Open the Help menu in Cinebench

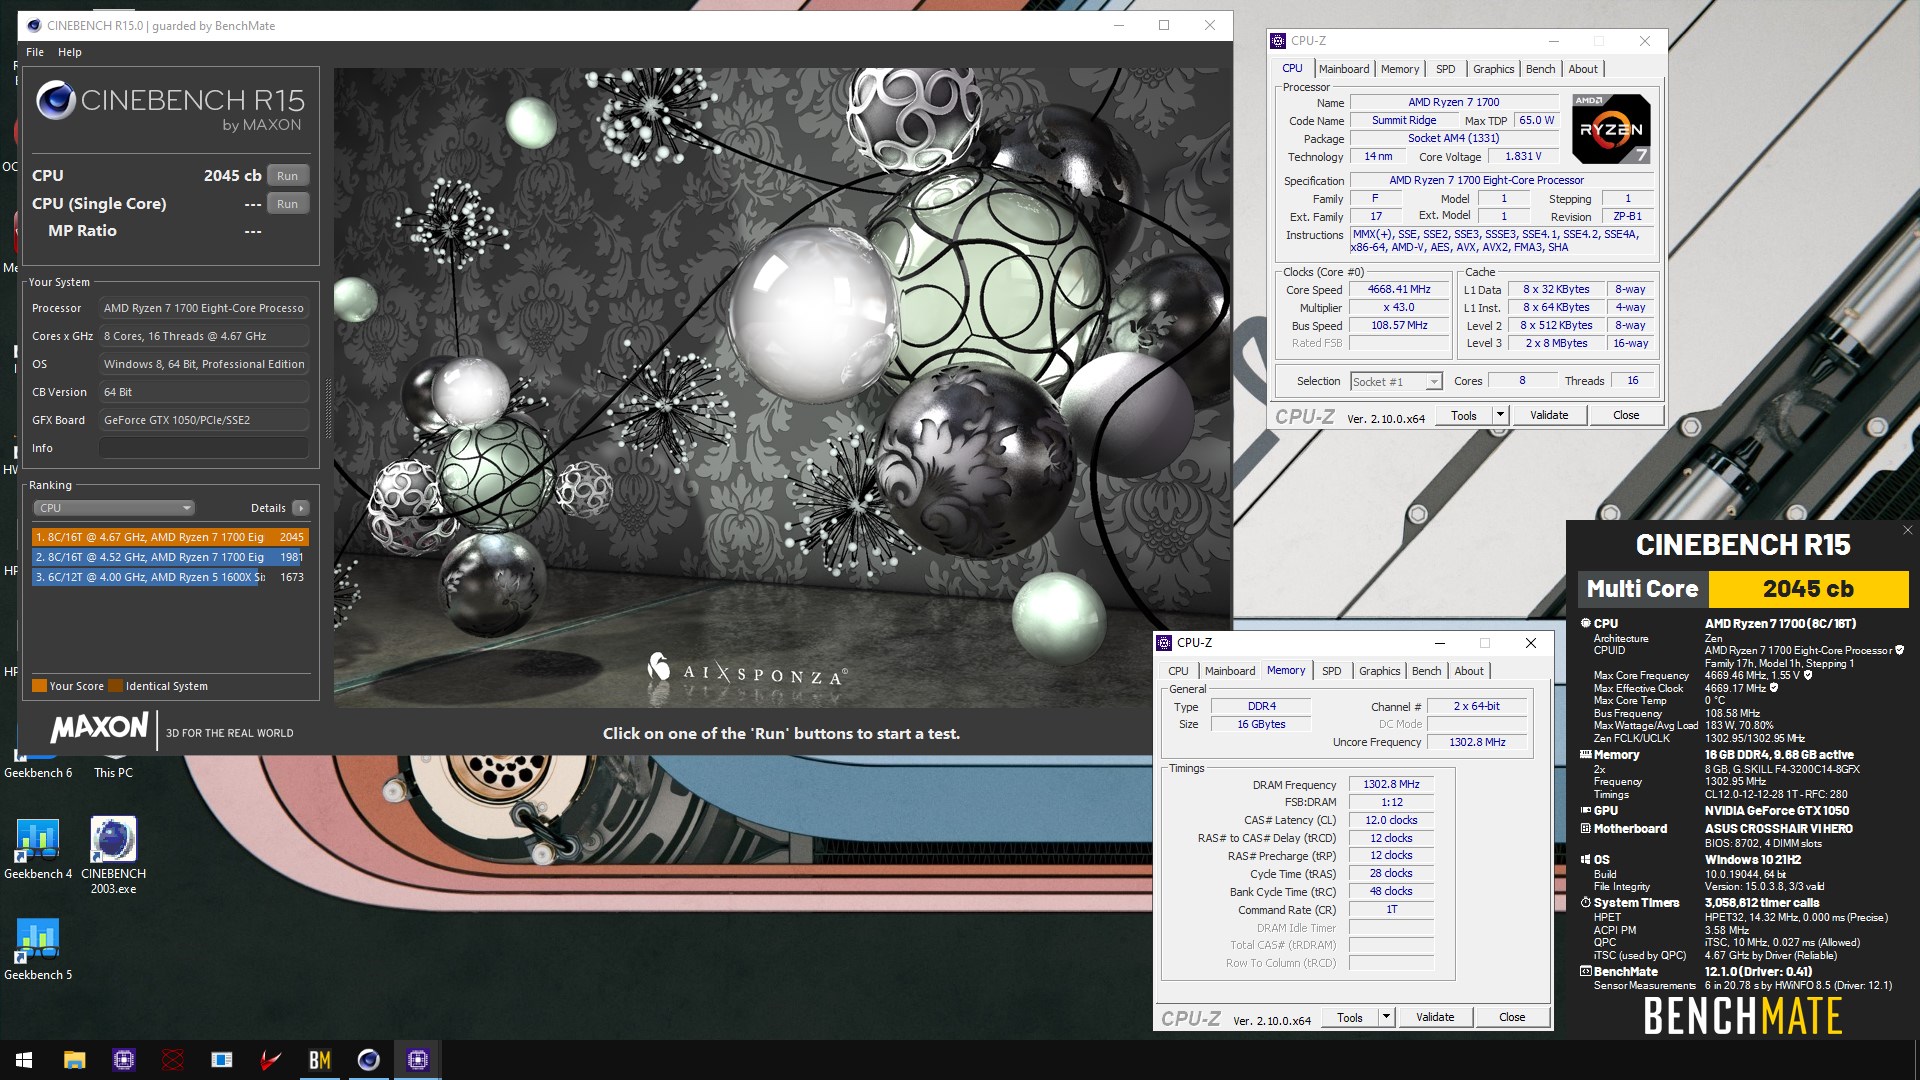[x=70, y=52]
